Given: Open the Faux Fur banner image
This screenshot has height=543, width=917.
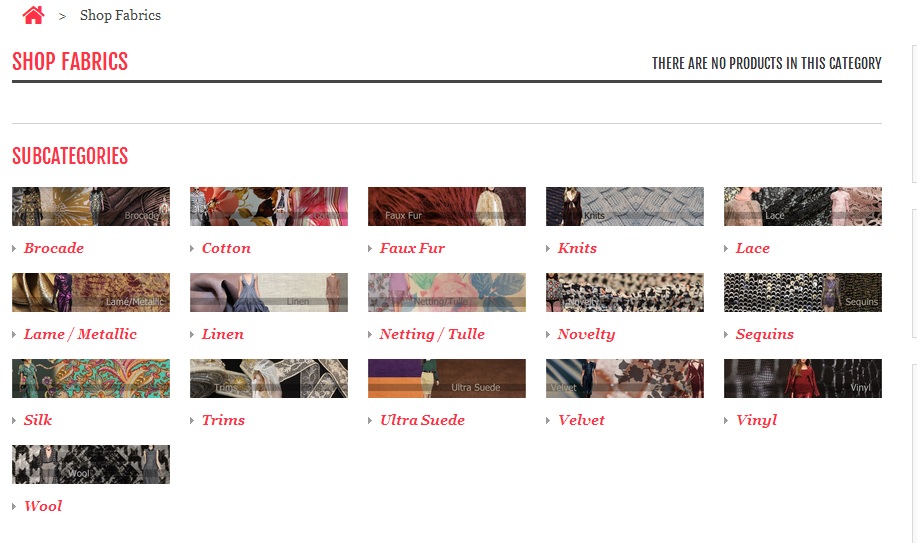Looking at the screenshot, I should click(x=447, y=207).
